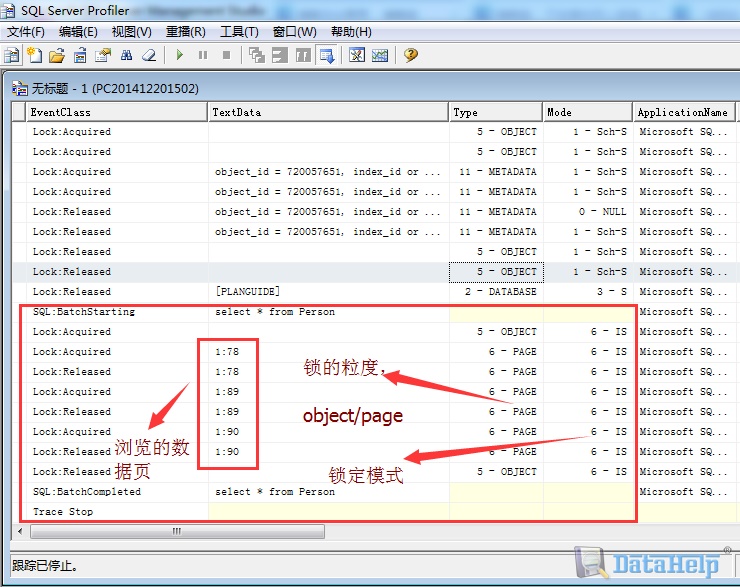Click the grayed horizontal-bars toolbar icon
Screen dimensions: 740x587
click(280, 55)
